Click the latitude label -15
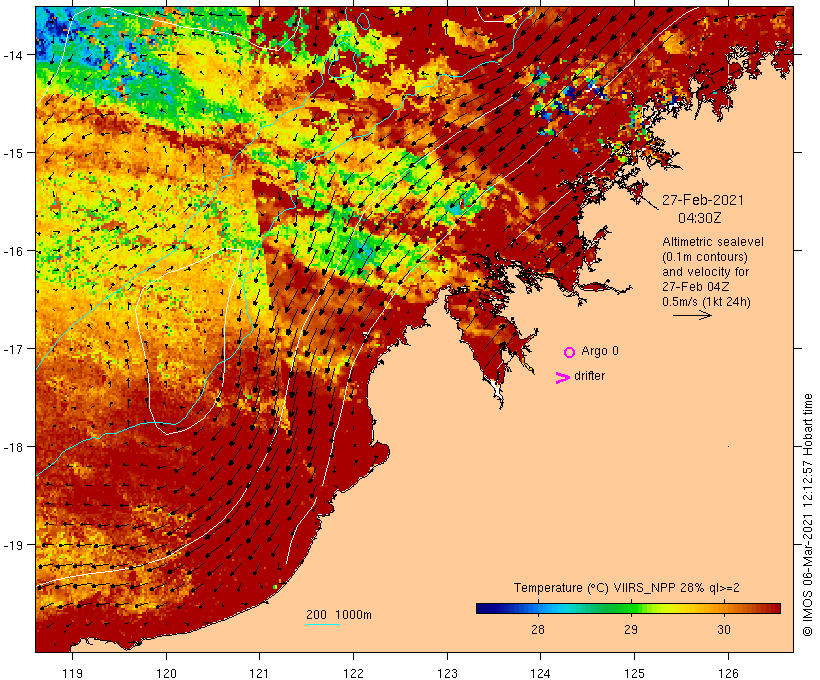 12,153
